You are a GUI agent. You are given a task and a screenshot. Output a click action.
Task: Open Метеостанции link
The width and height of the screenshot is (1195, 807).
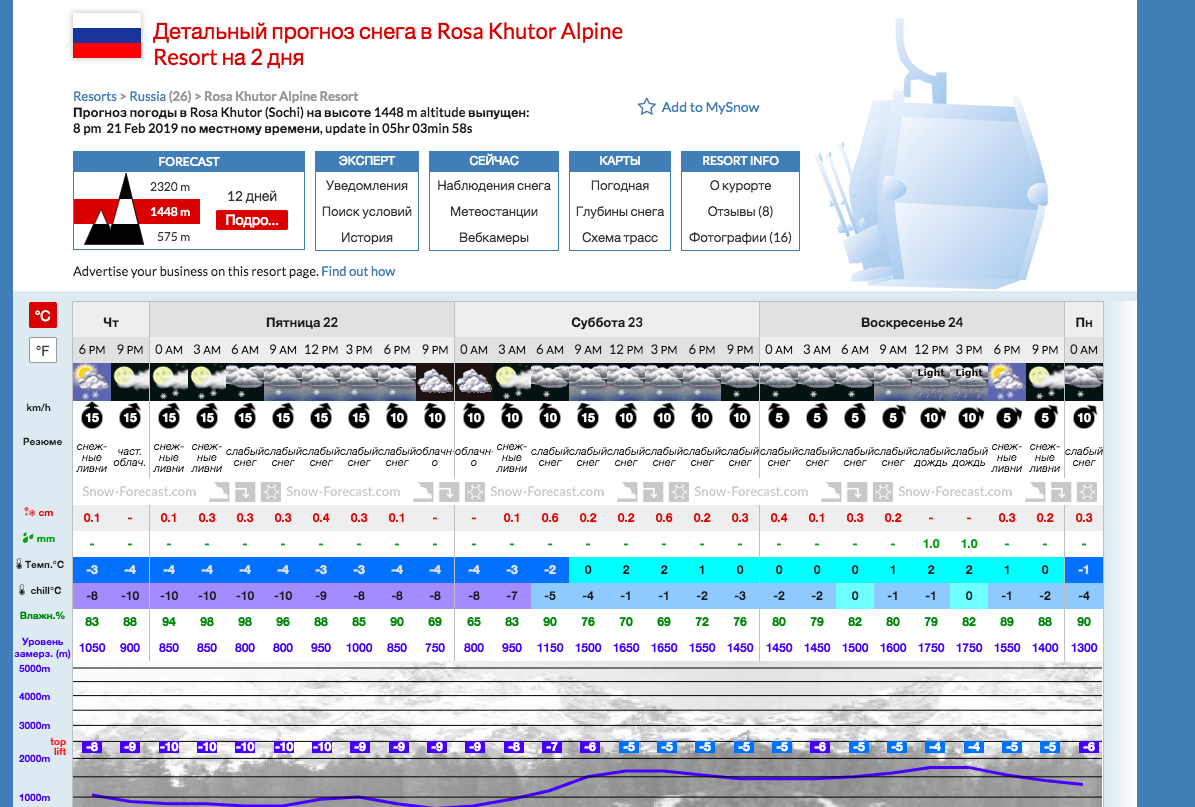(x=494, y=211)
